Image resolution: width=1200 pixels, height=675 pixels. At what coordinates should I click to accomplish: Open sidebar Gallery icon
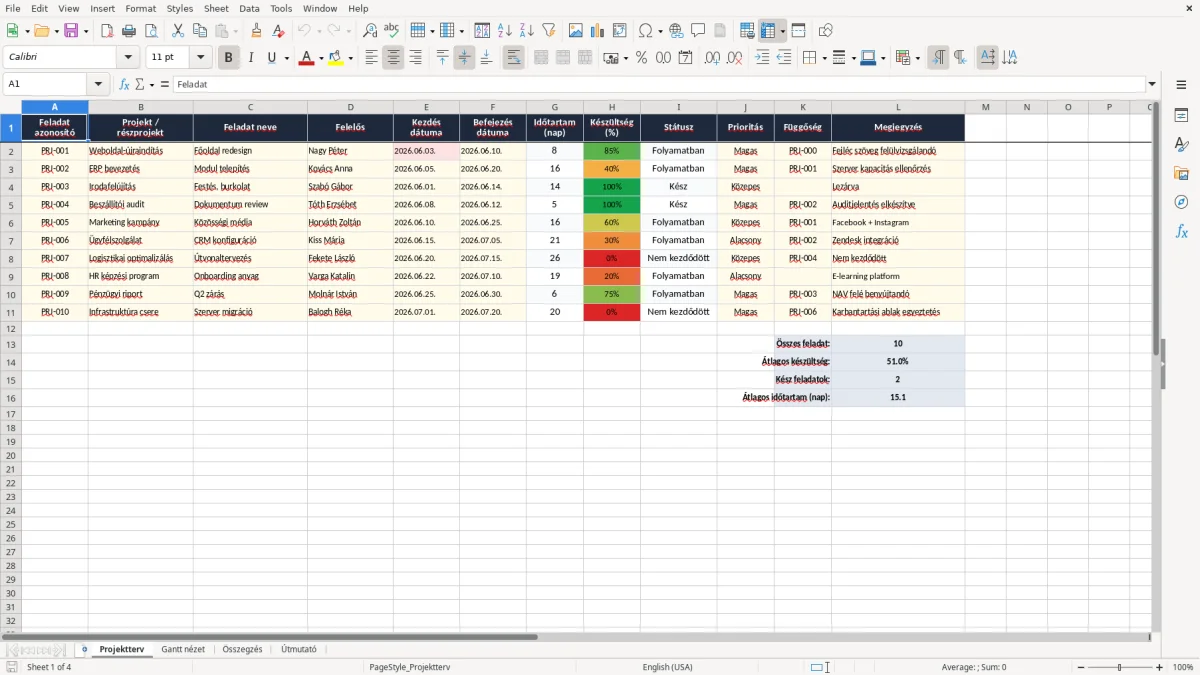tap(1181, 174)
